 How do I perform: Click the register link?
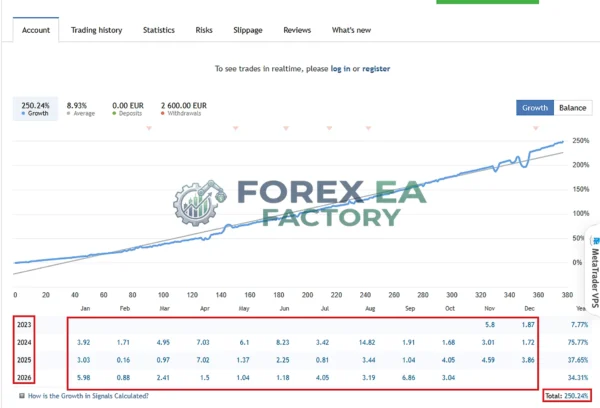(376, 69)
